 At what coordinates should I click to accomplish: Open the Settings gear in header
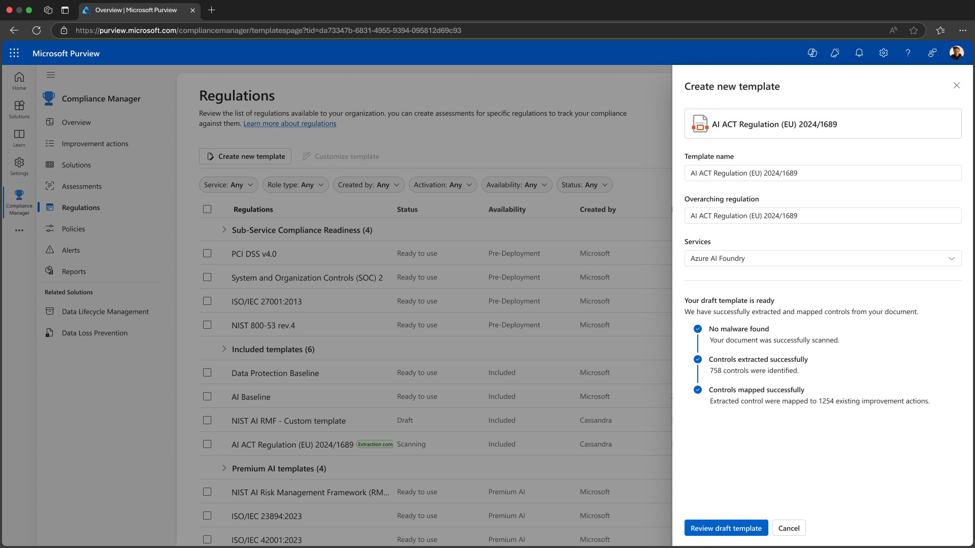883,53
